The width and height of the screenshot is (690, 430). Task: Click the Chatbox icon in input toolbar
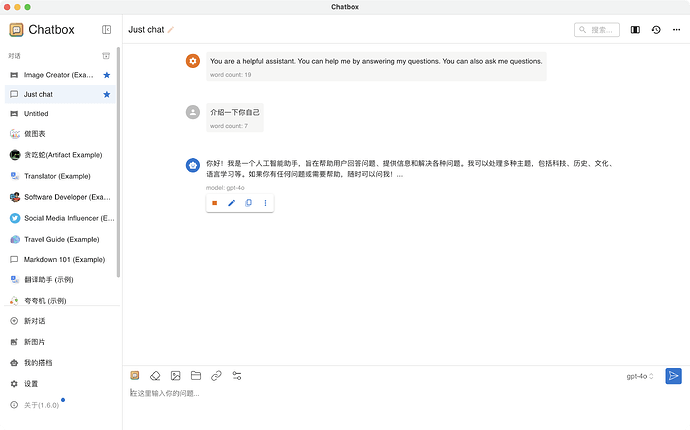click(x=135, y=375)
